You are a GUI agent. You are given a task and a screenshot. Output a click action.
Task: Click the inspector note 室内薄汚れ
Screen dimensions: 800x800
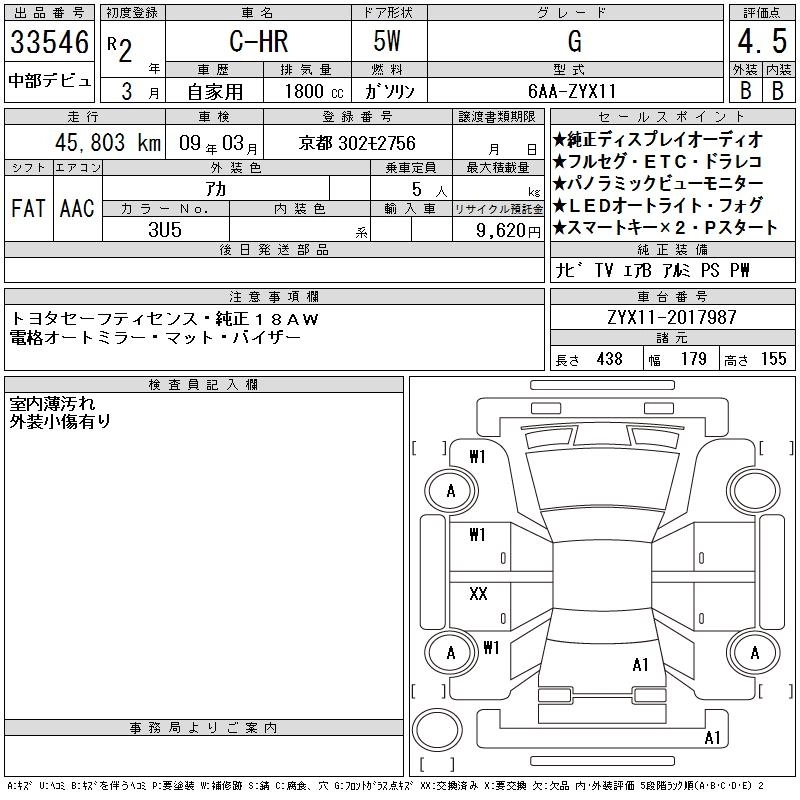click(x=52, y=404)
